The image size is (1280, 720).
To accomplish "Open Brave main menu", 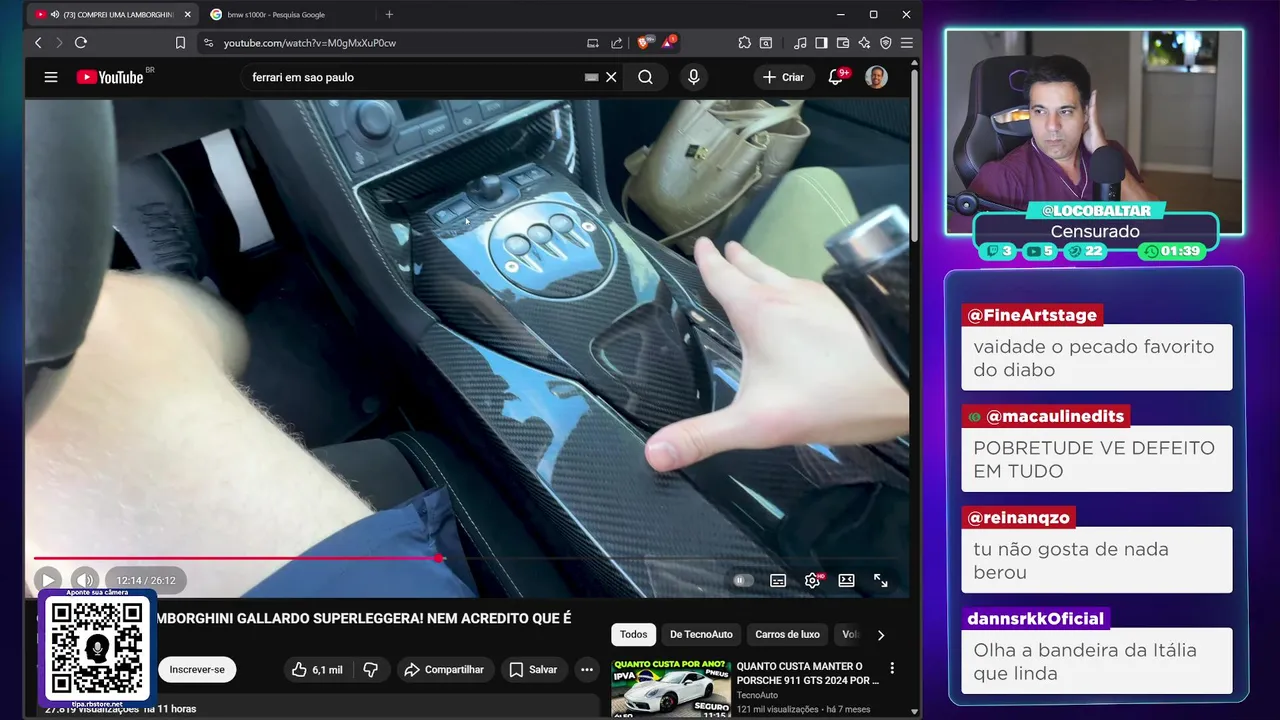I will click(907, 43).
